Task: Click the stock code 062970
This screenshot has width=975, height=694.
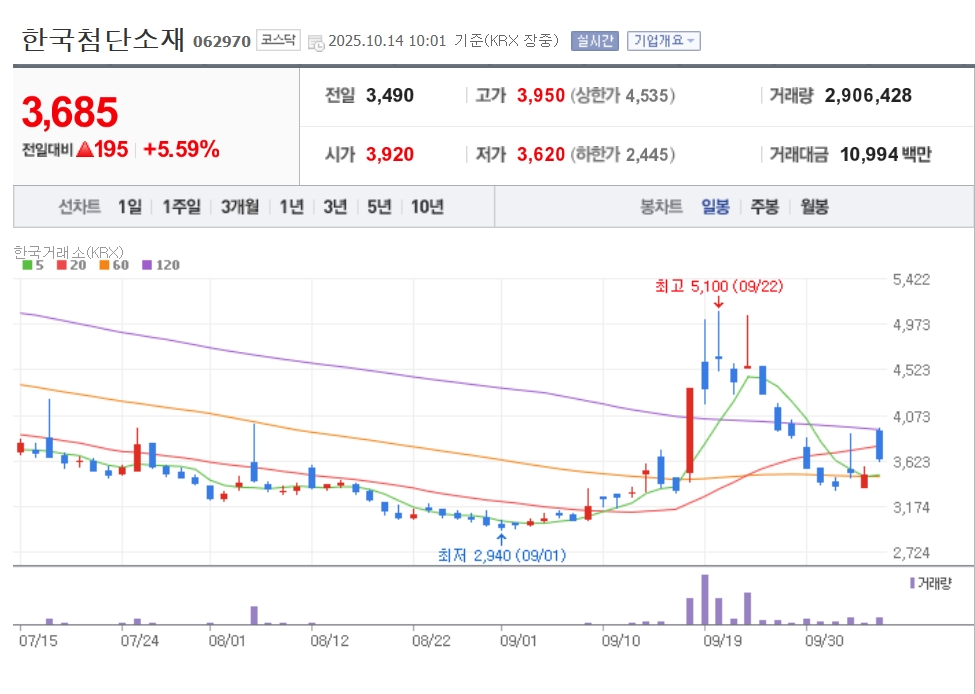Action: [x=222, y=42]
